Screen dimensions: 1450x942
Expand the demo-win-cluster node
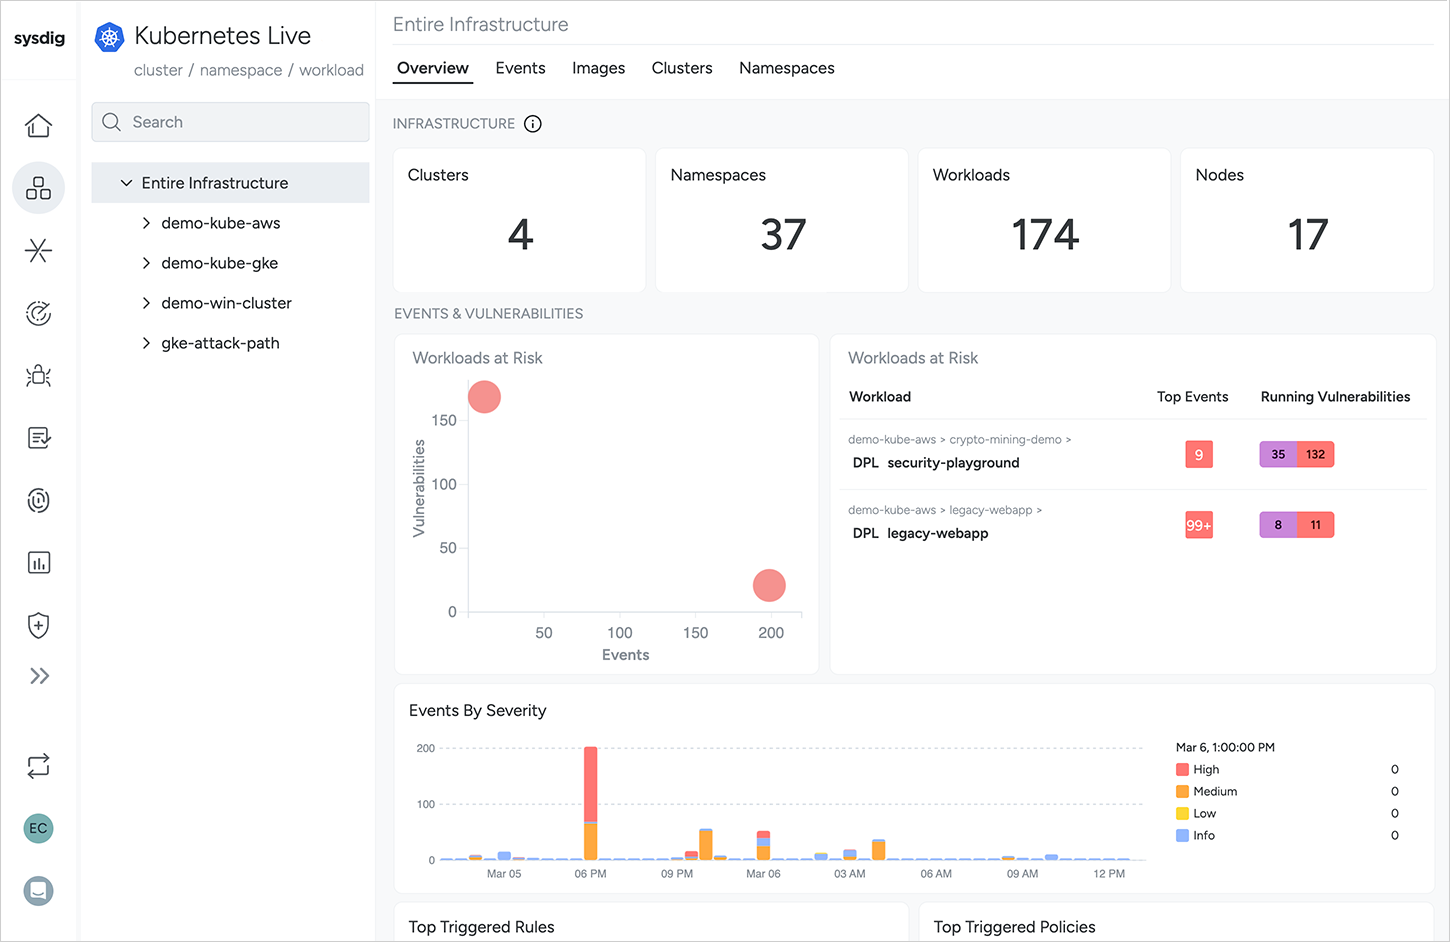coord(146,303)
